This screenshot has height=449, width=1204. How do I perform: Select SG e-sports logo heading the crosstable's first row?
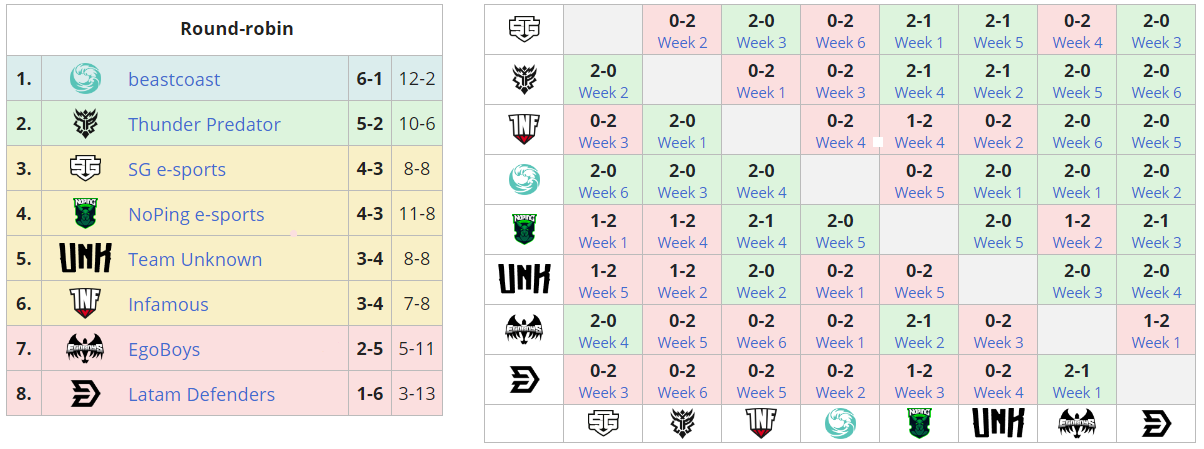coord(524,30)
